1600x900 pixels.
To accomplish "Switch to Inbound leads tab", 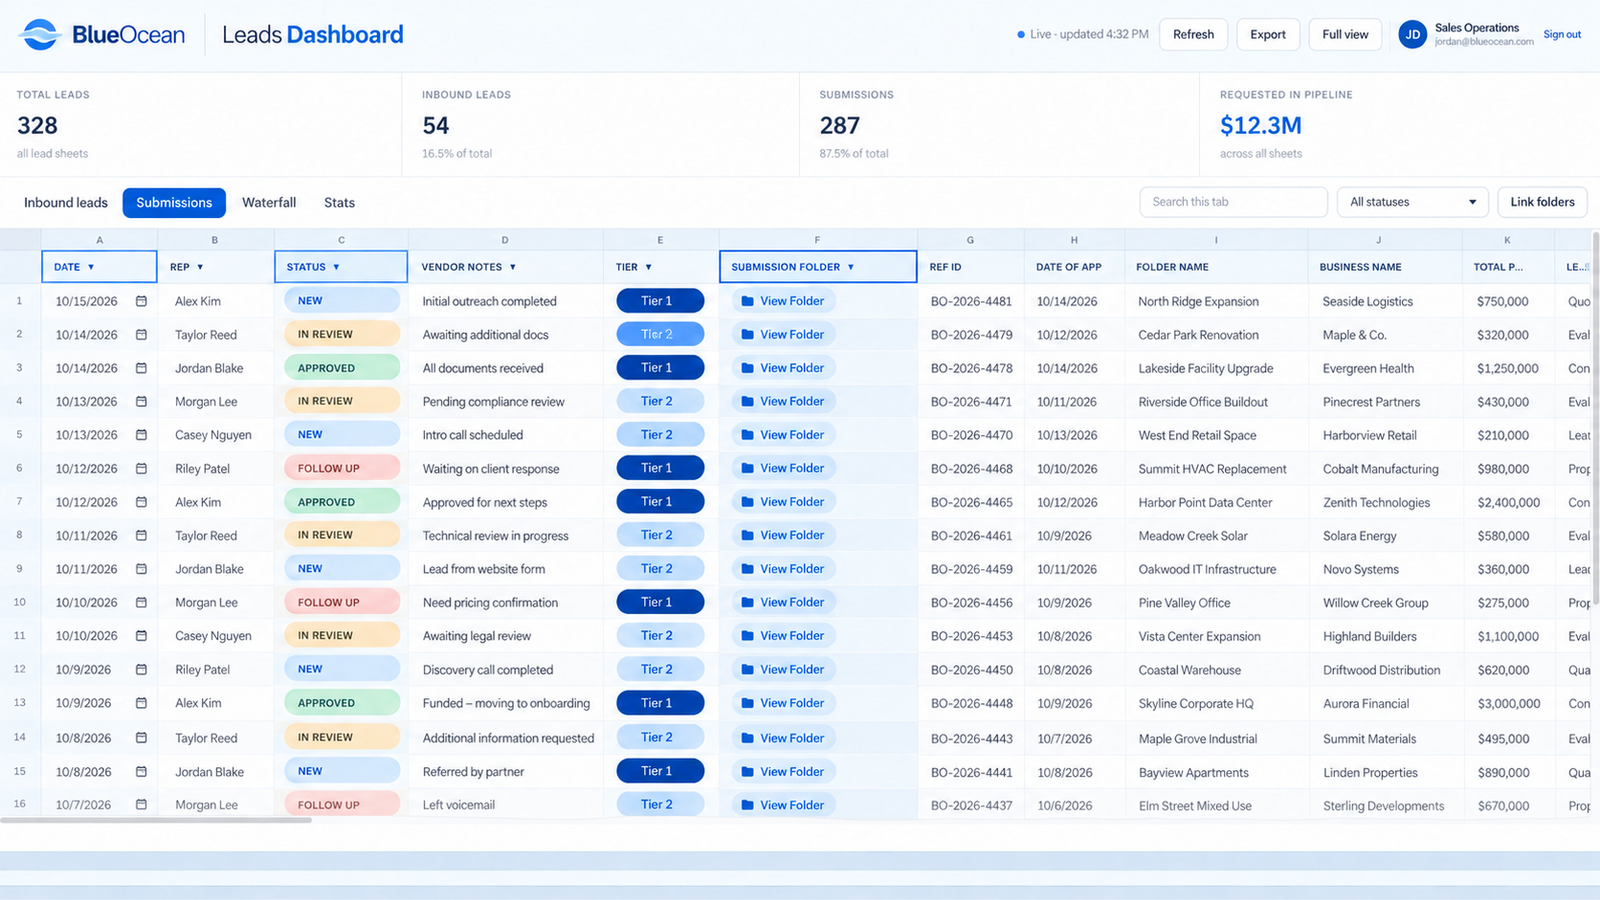I will pyautogui.click(x=66, y=202).
